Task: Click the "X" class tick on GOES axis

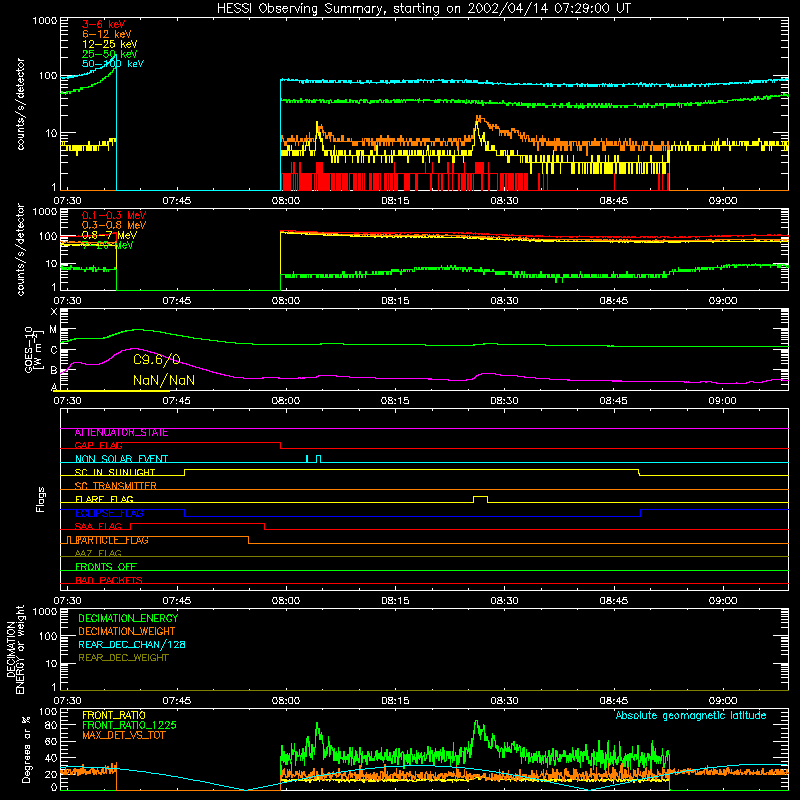Action: [54, 312]
